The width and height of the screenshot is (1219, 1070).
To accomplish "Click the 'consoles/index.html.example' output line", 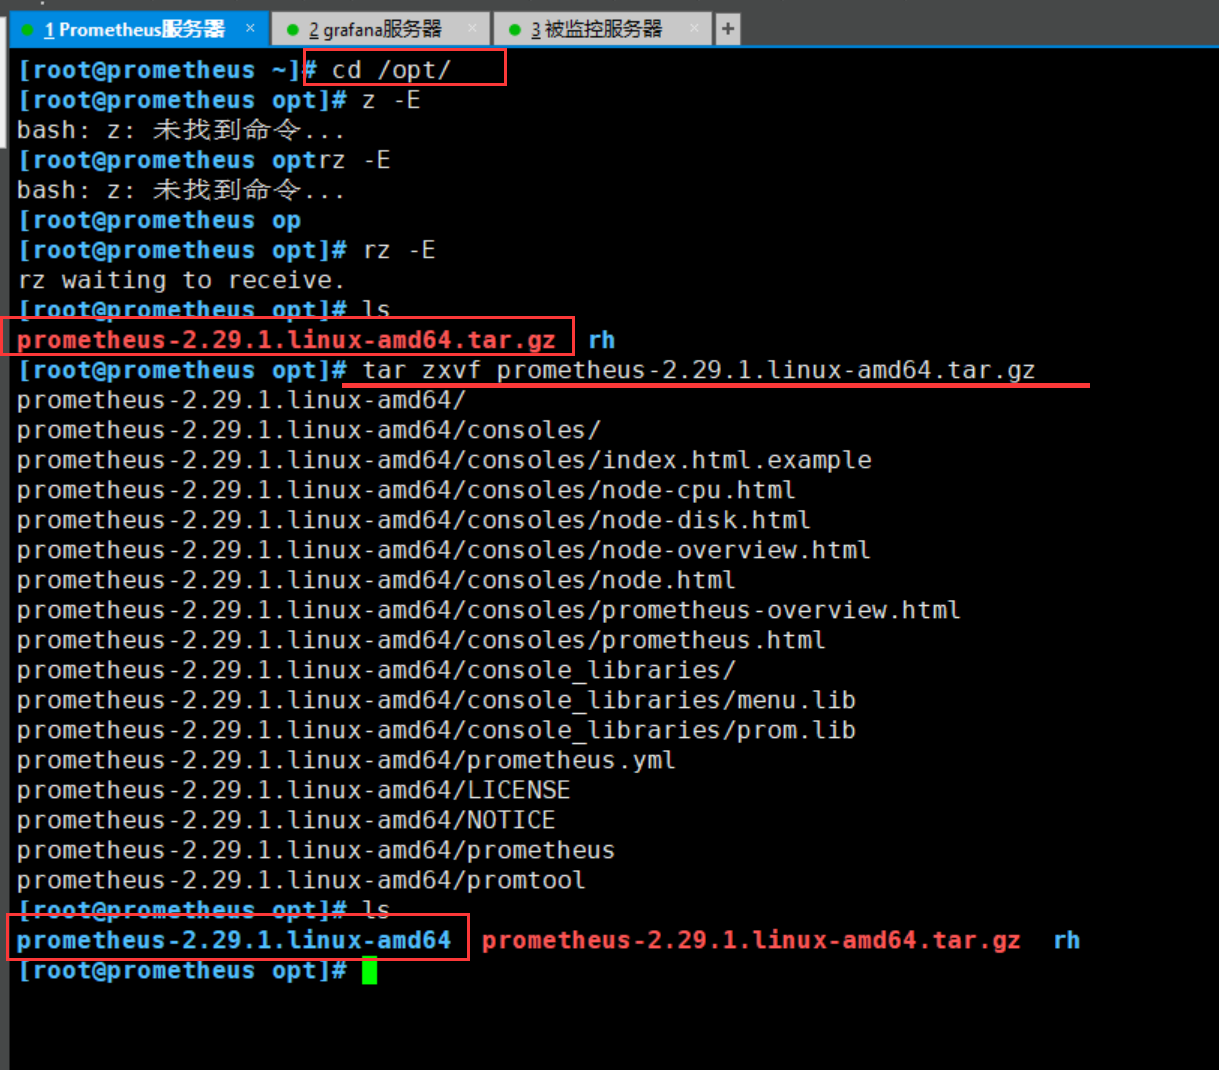I will point(444,460).
